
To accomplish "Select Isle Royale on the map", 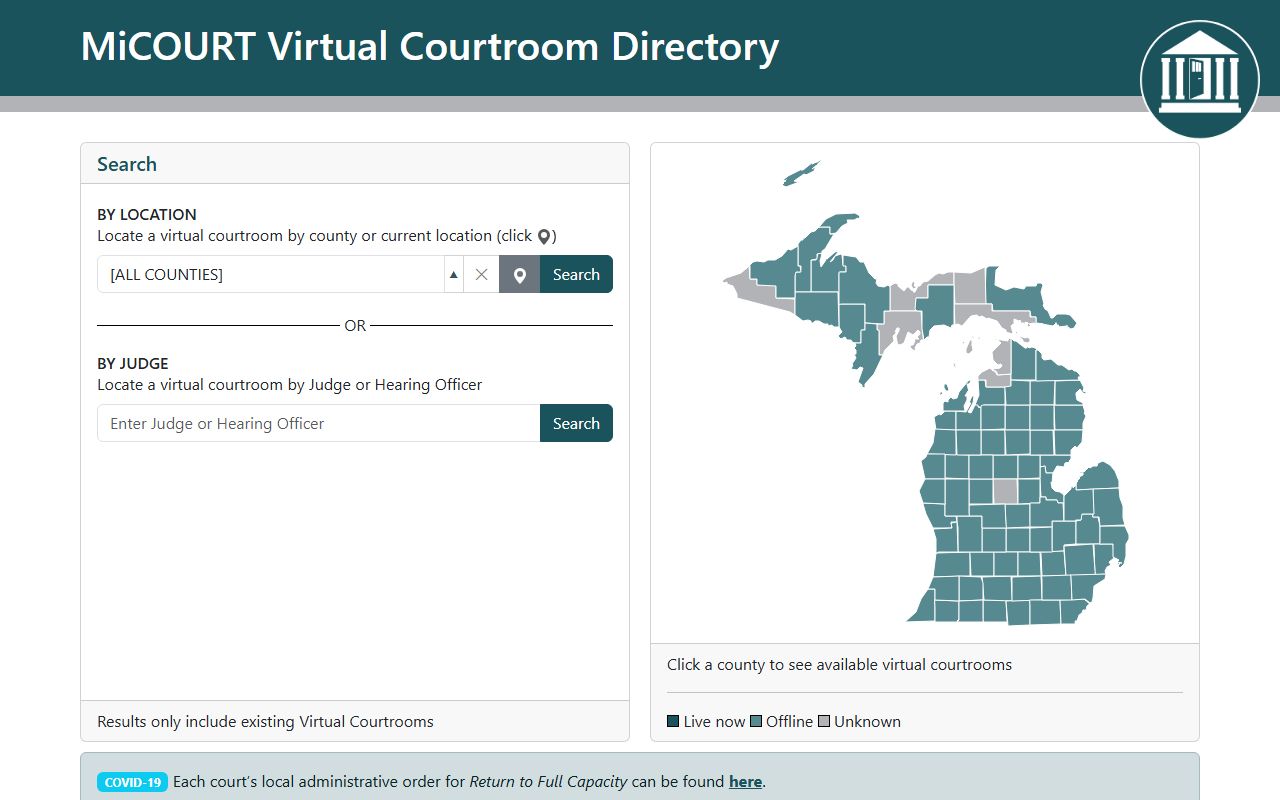I will click(800, 174).
